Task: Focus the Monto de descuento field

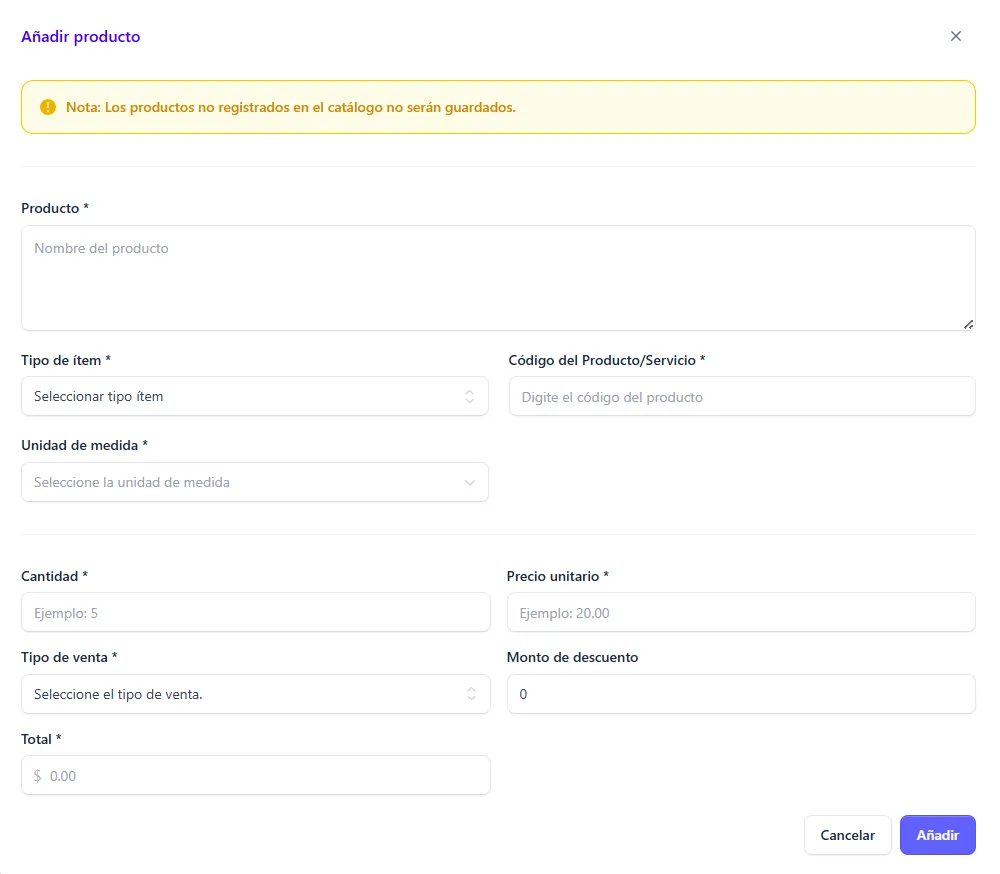Action: (x=740, y=694)
